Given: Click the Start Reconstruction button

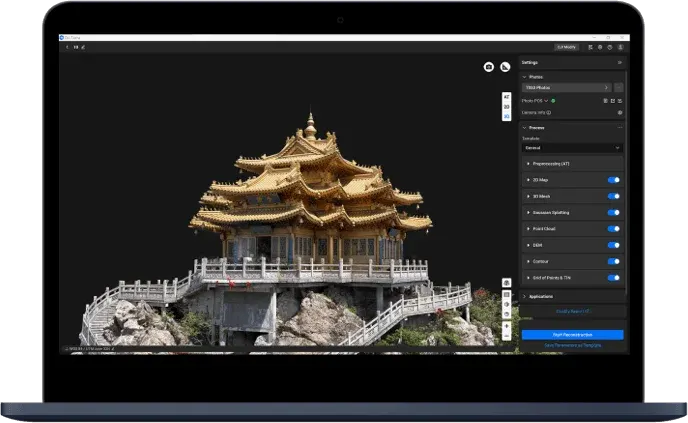Looking at the screenshot, I should pos(572,335).
